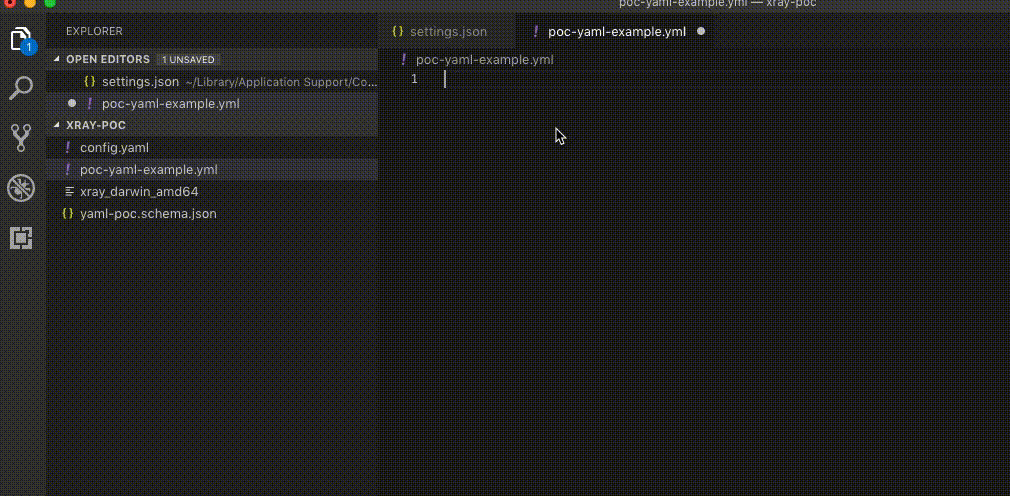Select settings.json in Open Editors
Viewport: 1010px width, 496px height.
[x=214, y=82]
